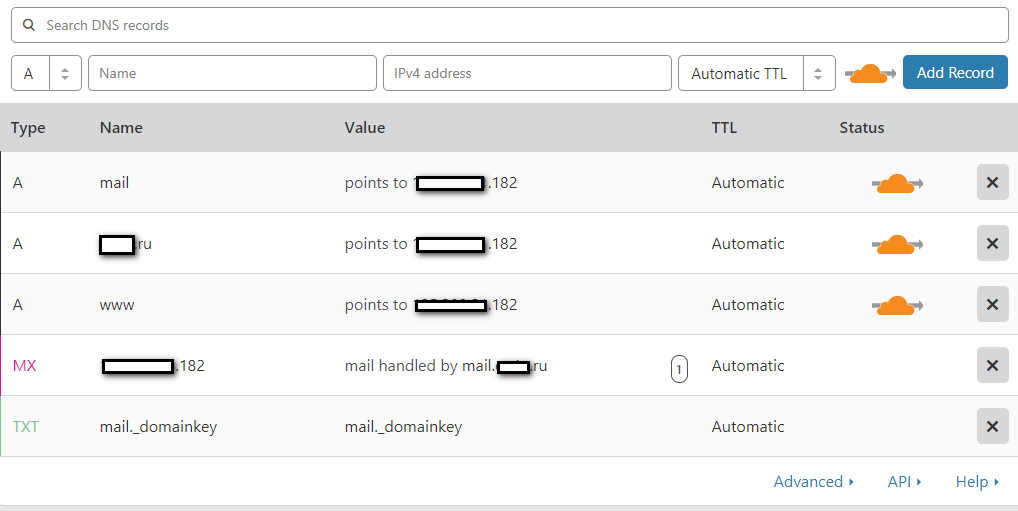Click the MX priority badge
The height and width of the screenshot is (511, 1018).
click(x=679, y=369)
